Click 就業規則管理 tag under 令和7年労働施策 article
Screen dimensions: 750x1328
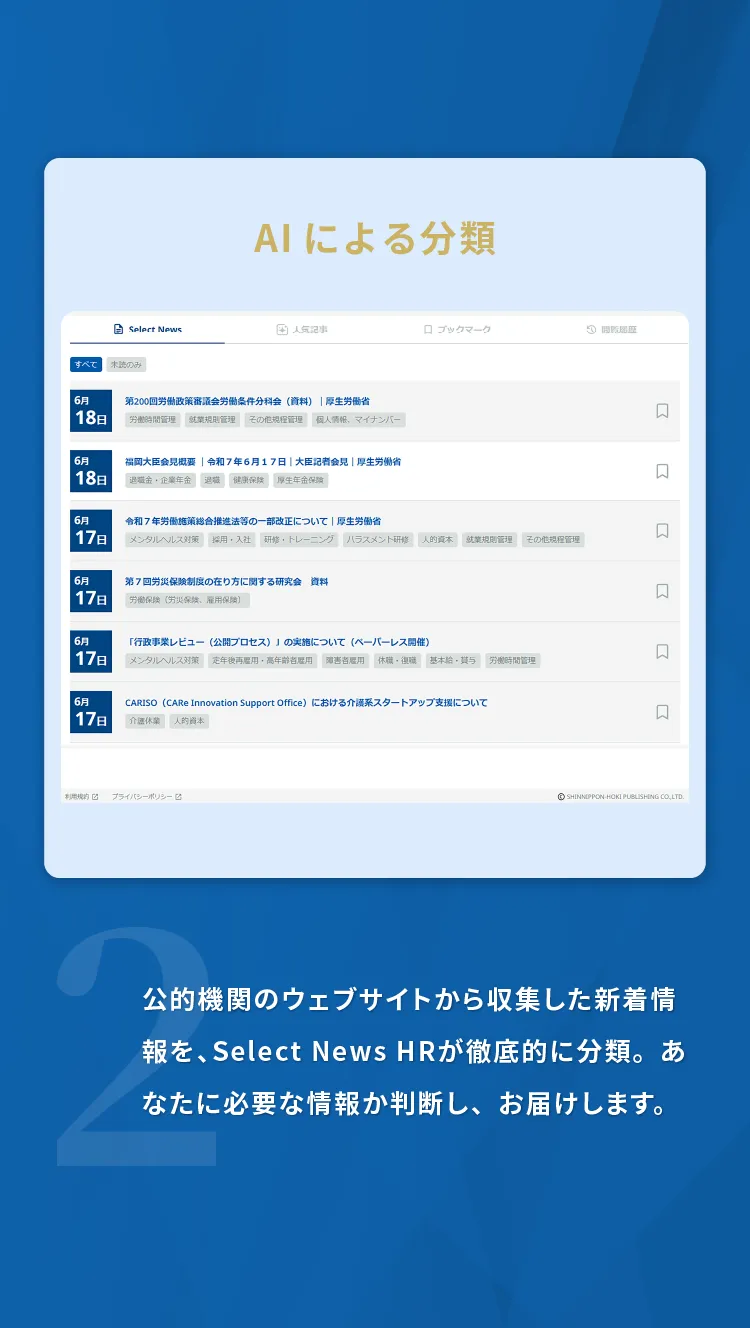tap(489, 539)
